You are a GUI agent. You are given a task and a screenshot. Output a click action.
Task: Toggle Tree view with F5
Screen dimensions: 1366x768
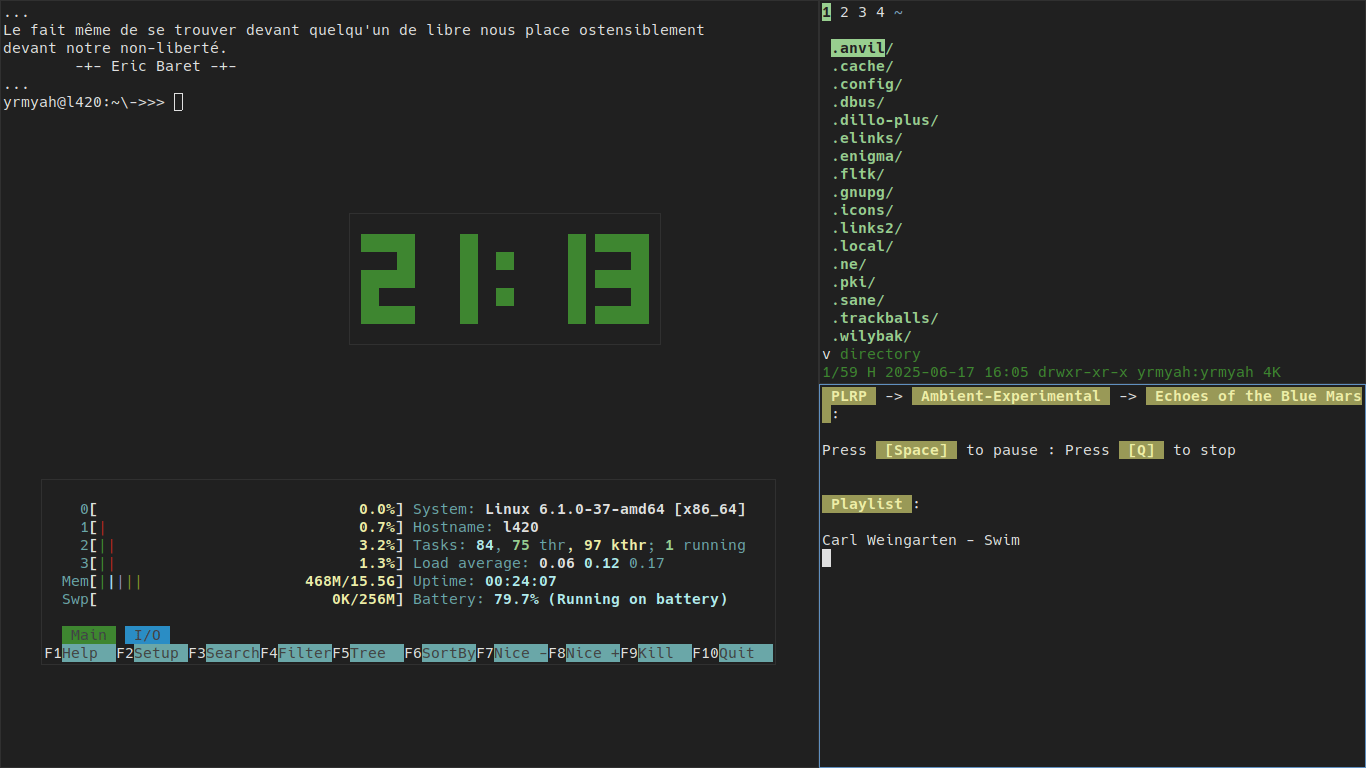[x=369, y=653]
